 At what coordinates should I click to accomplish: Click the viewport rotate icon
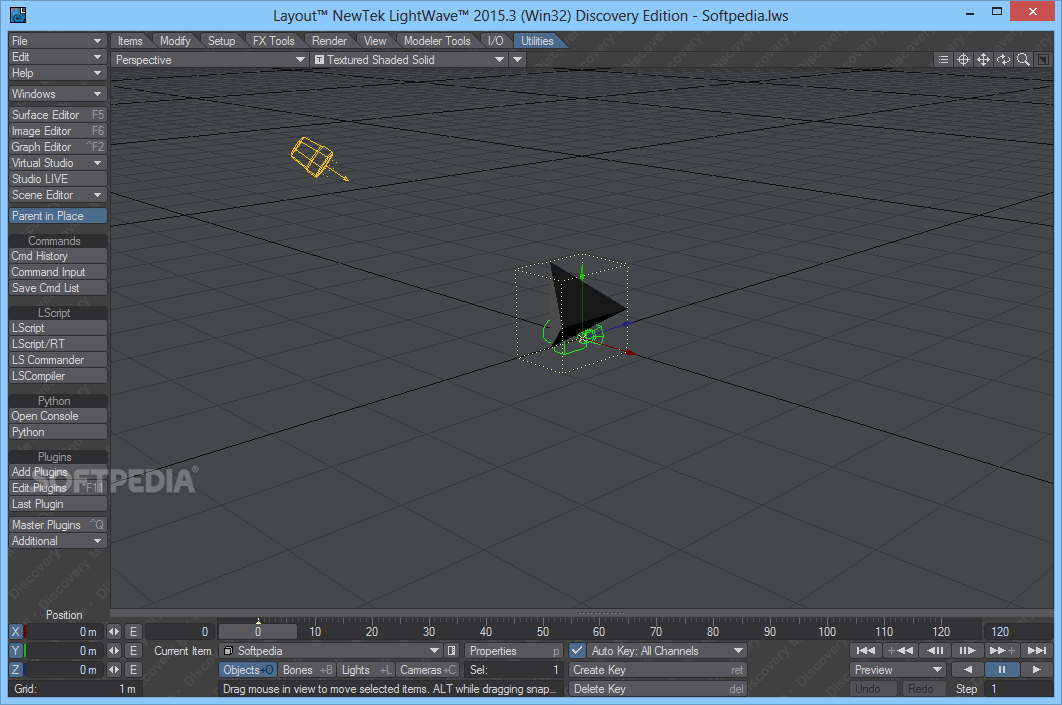pos(1003,60)
